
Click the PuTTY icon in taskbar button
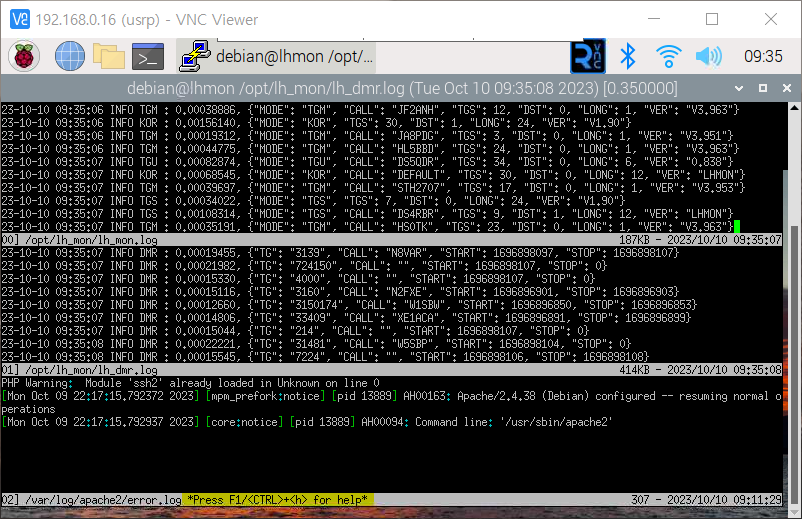[x=194, y=56]
